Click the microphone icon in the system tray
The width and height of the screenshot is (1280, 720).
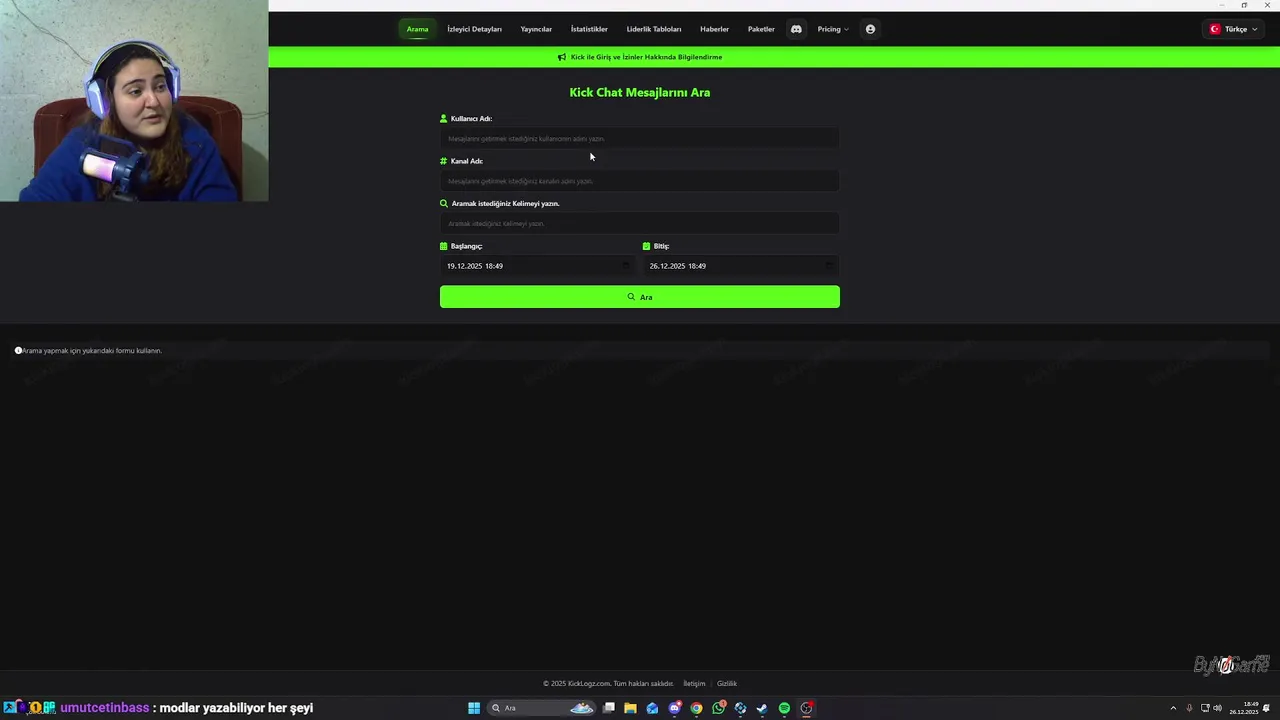tap(1189, 708)
